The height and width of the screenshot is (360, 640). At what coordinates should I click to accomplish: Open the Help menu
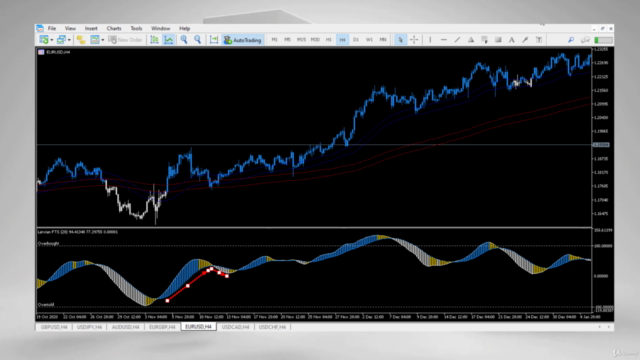click(x=184, y=28)
